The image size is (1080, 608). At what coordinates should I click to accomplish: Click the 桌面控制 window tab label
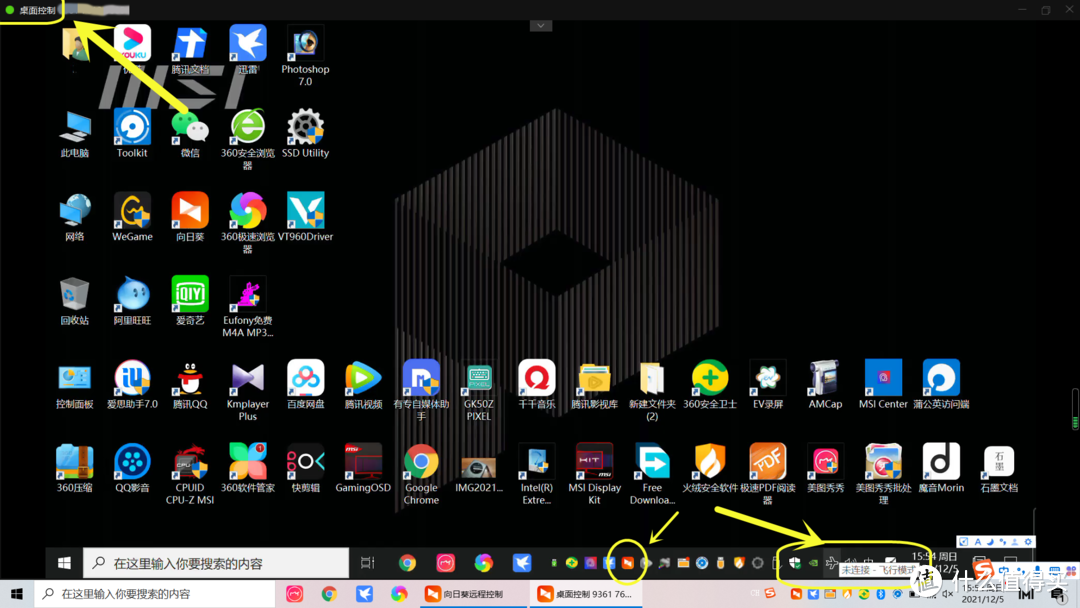pyautogui.click(x=37, y=10)
